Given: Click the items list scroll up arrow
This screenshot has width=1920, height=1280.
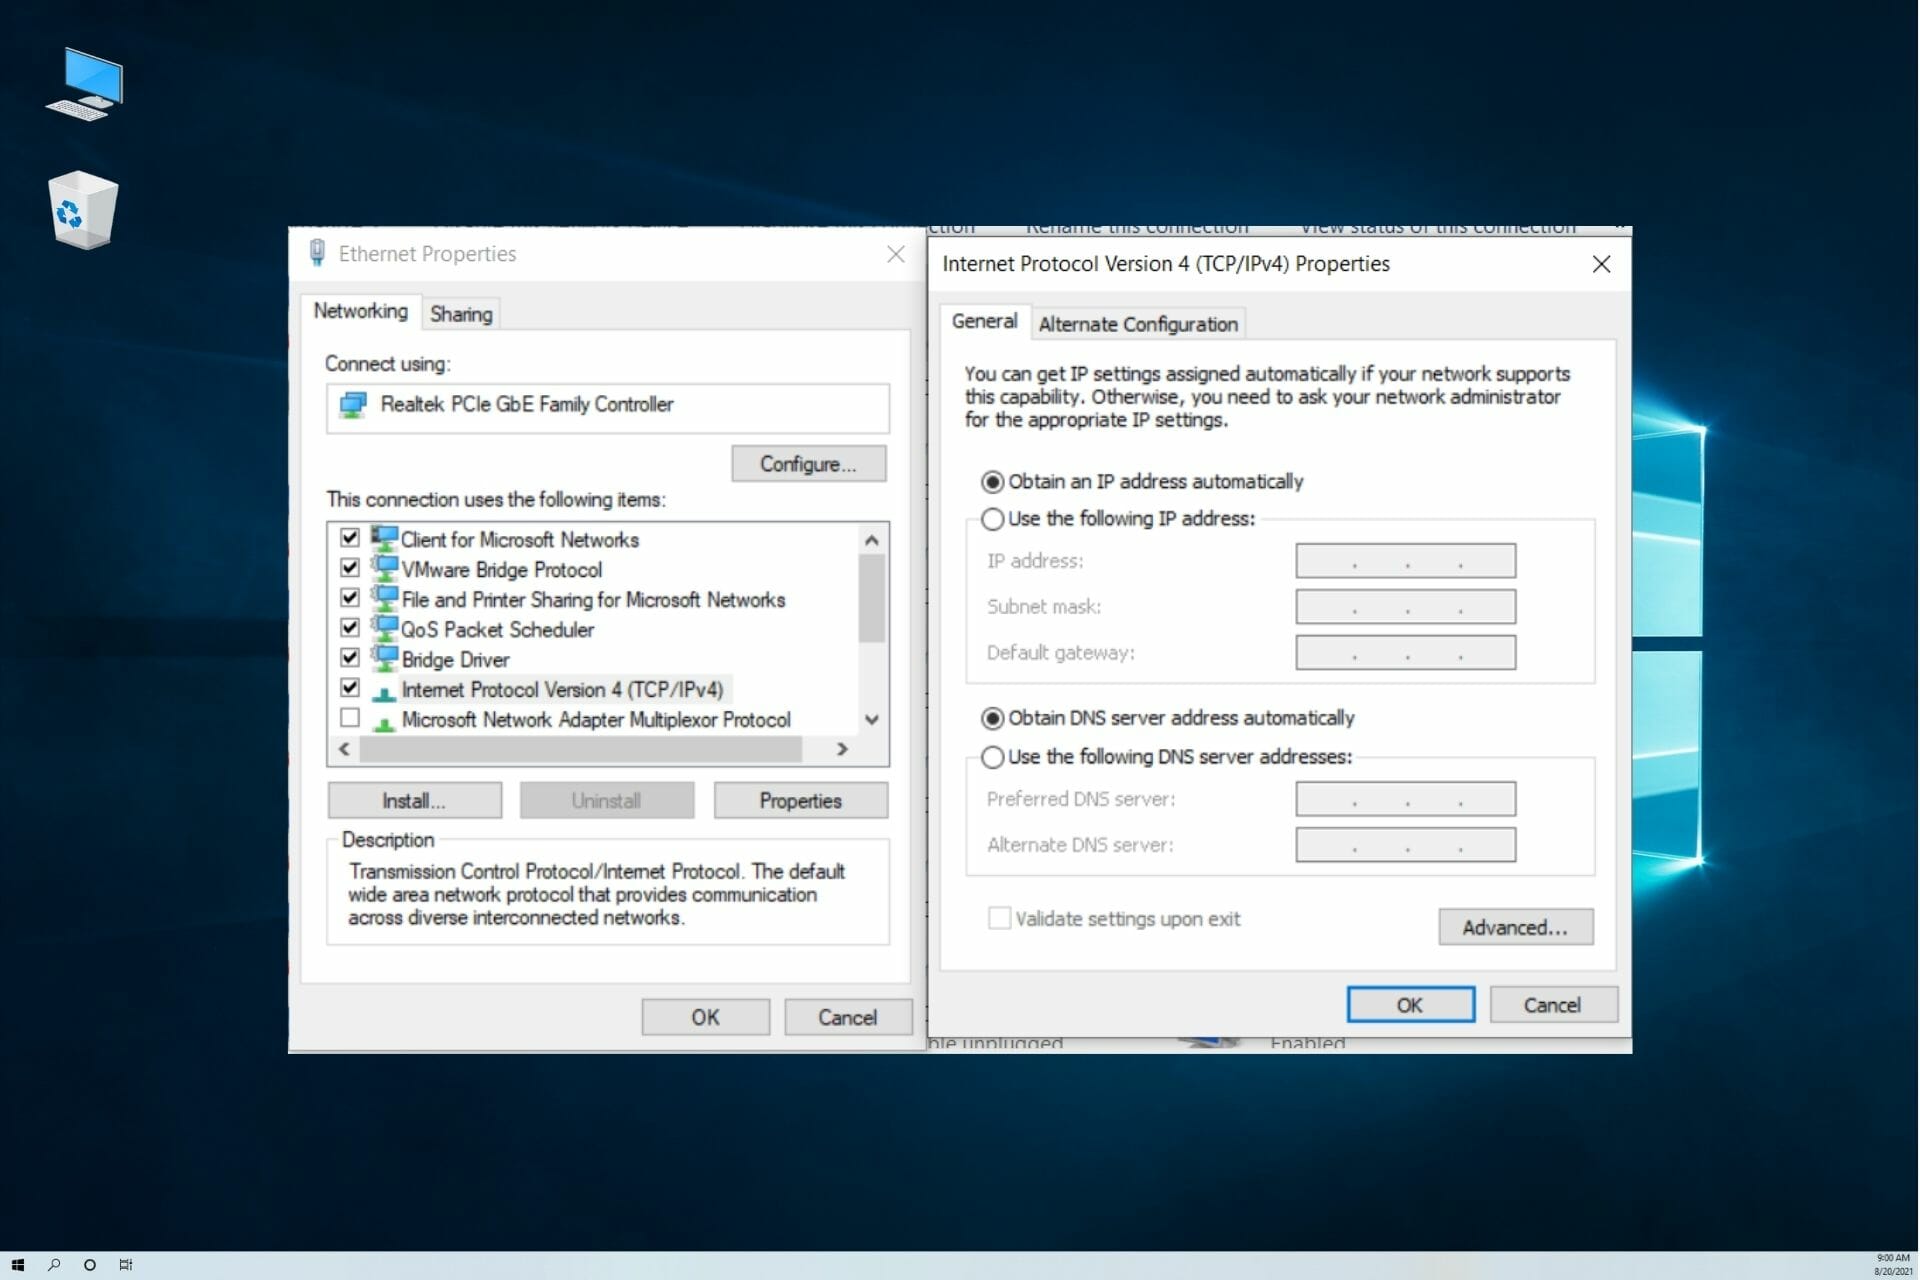Looking at the screenshot, I should tap(872, 540).
